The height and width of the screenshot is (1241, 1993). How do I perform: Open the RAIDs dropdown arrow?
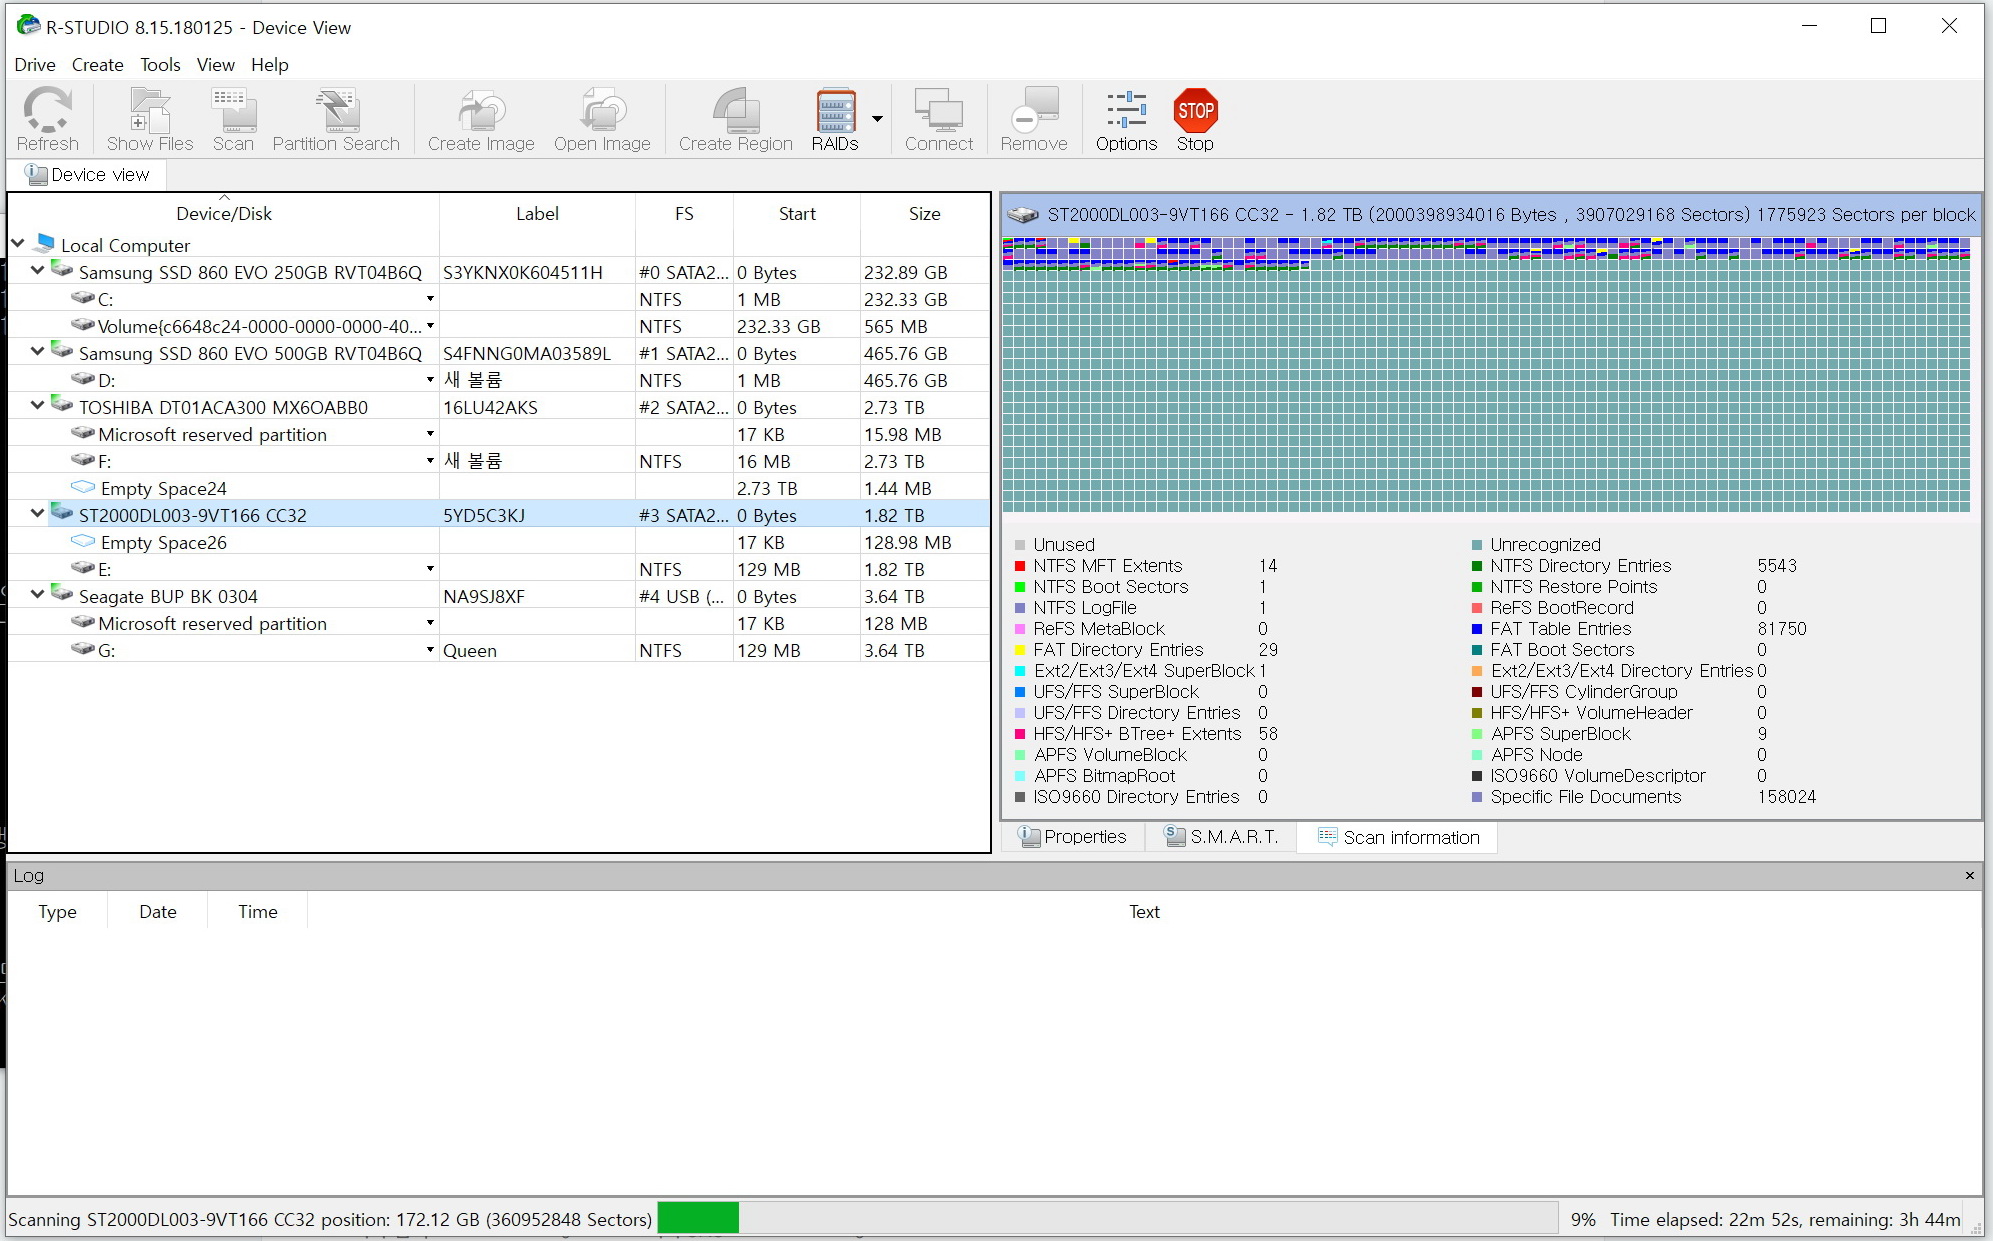(877, 119)
